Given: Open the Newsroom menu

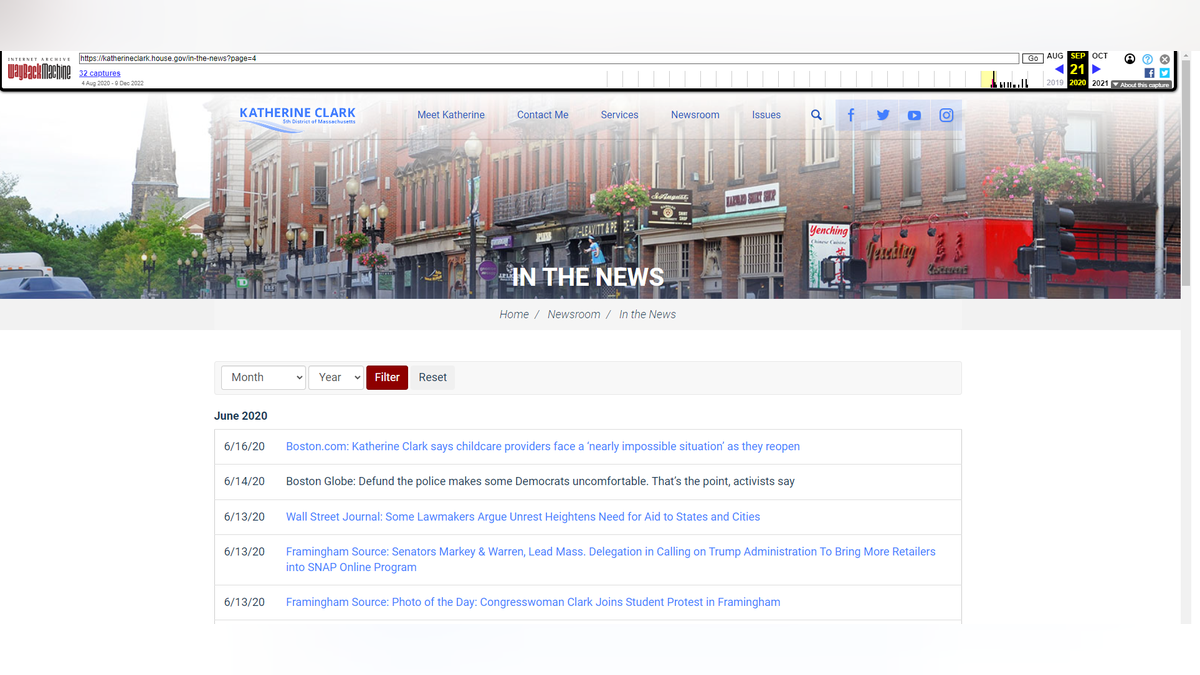Looking at the screenshot, I should pyautogui.click(x=695, y=115).
